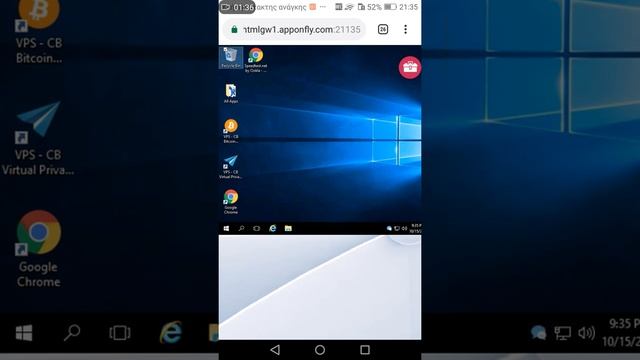Open the notification bubble icon in the phone's remote tray

tap(389, 229)
